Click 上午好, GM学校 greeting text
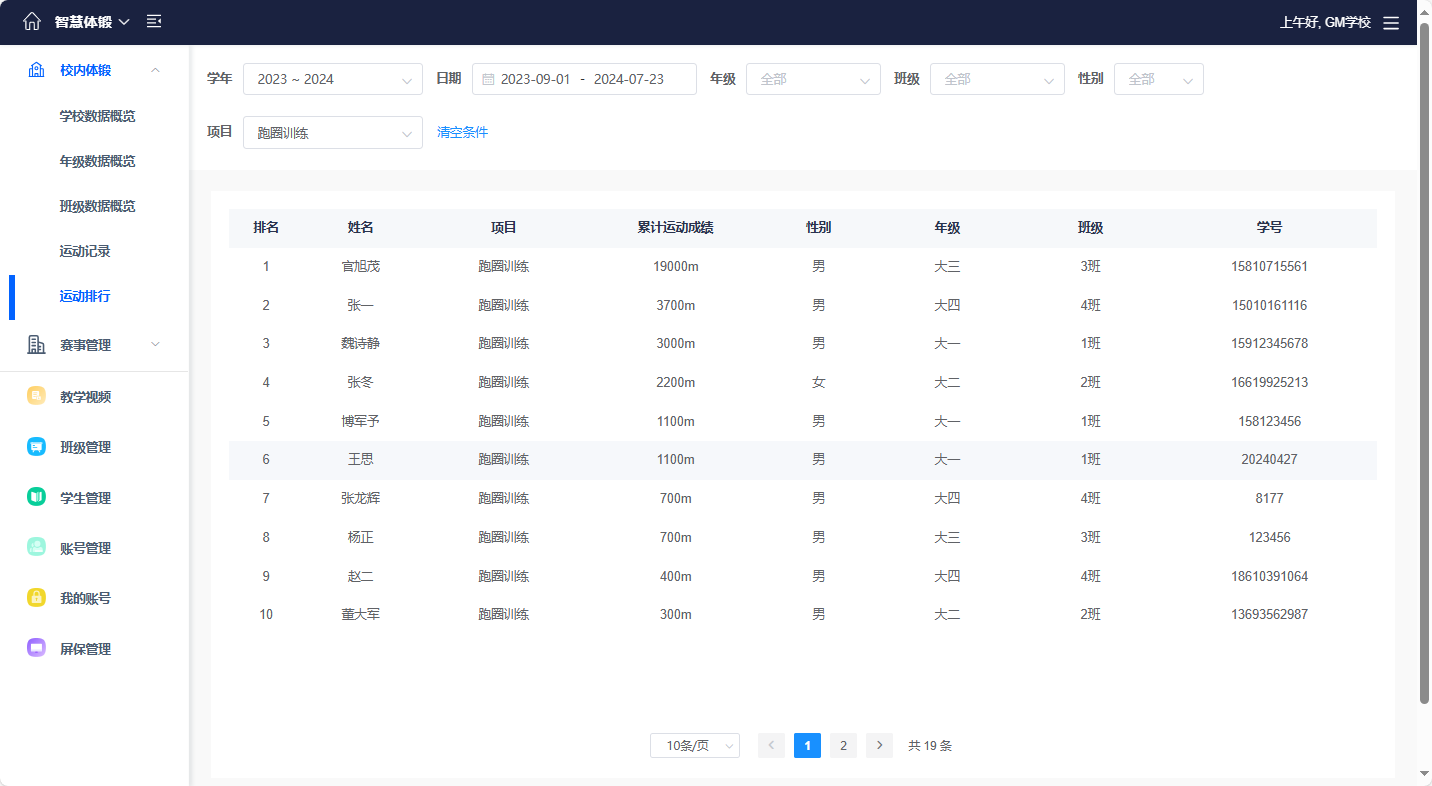The width and height of the screenshot is (1432, 786). [x=1325, y=22]
